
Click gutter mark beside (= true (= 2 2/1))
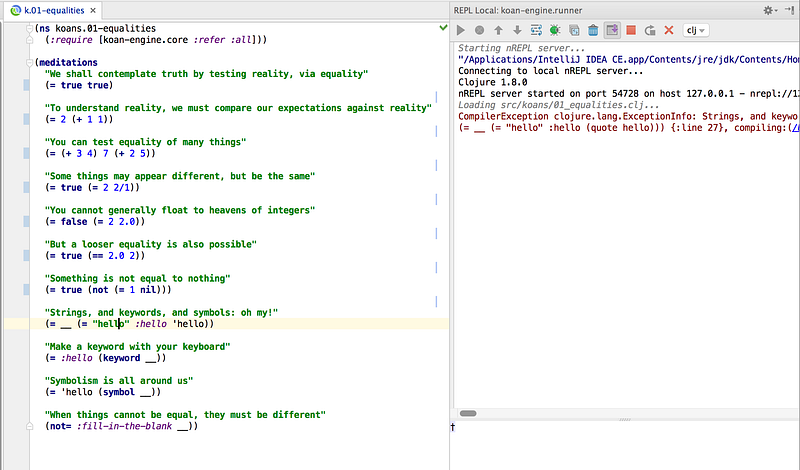pos(27,187)
